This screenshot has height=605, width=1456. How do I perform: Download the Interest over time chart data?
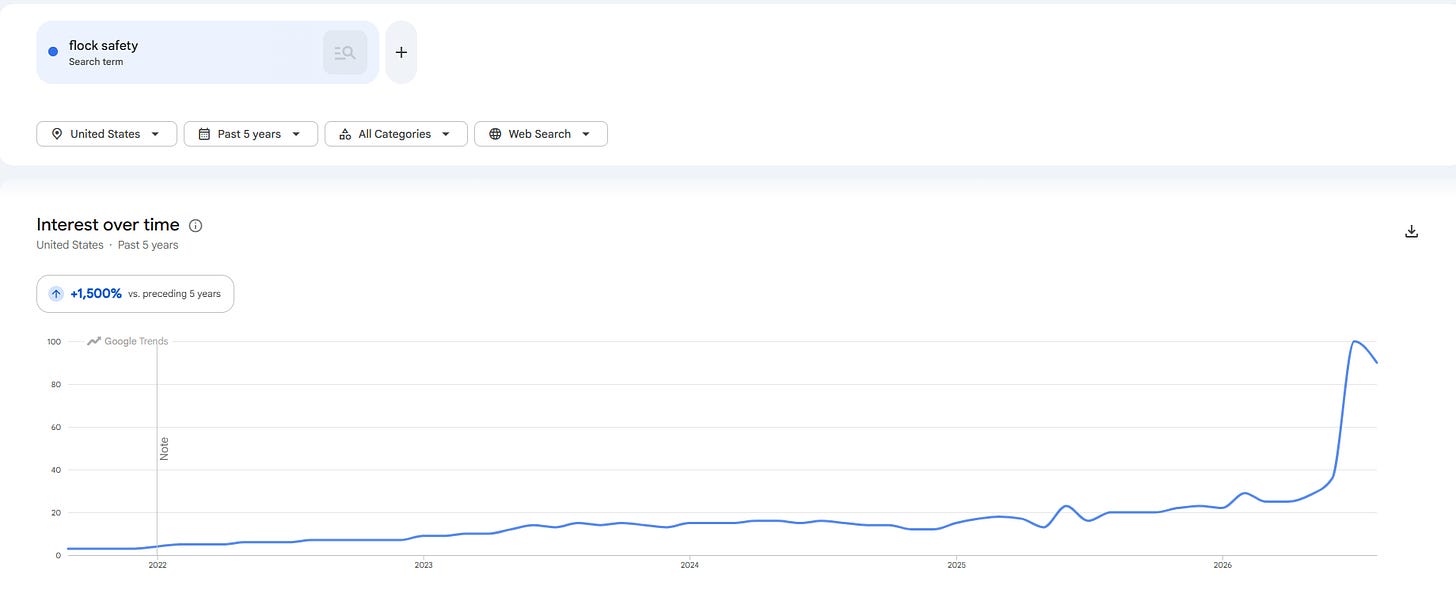point(1411,231)
